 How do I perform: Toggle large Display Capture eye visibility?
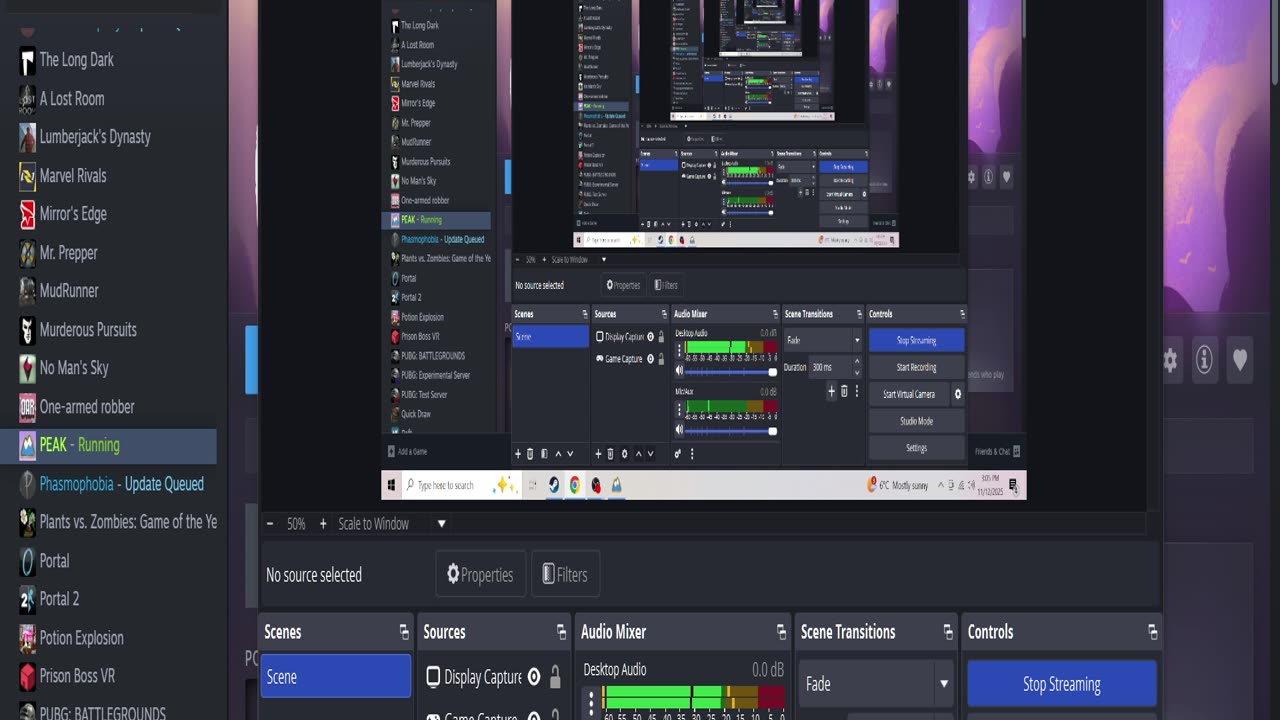point(534,677)
